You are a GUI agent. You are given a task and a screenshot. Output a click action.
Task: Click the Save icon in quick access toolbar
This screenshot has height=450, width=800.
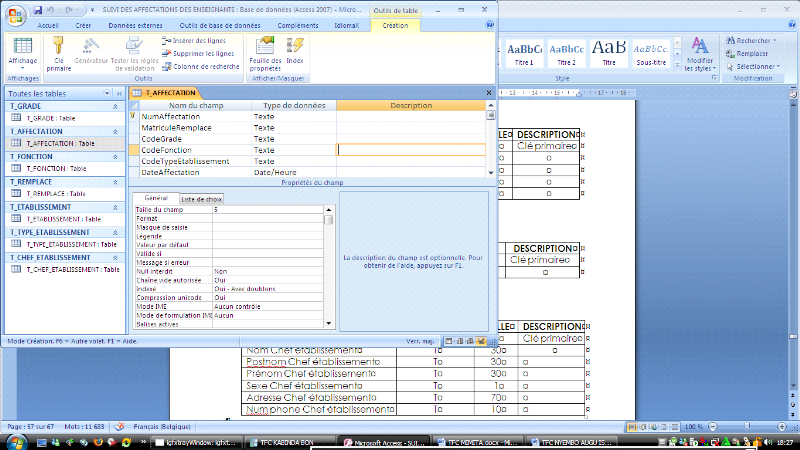[40, 8]
